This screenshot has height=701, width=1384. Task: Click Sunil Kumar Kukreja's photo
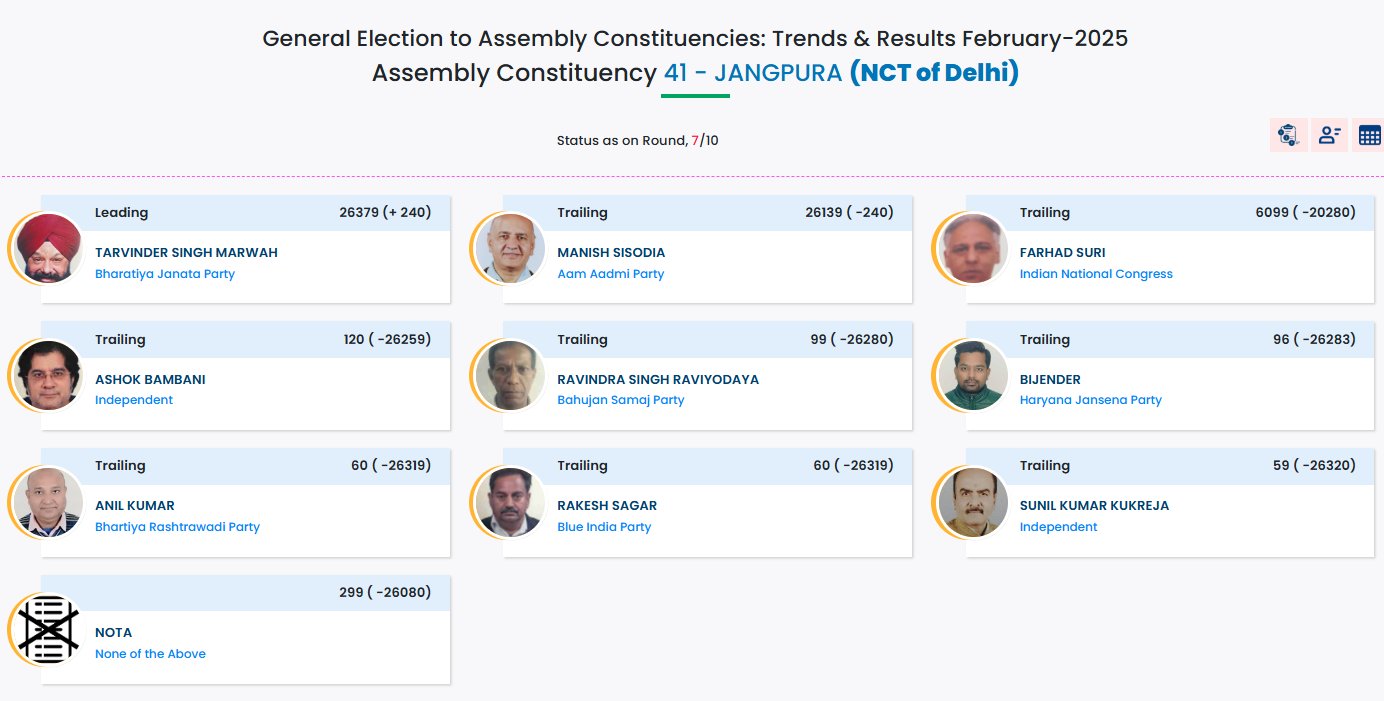point(973,502)
